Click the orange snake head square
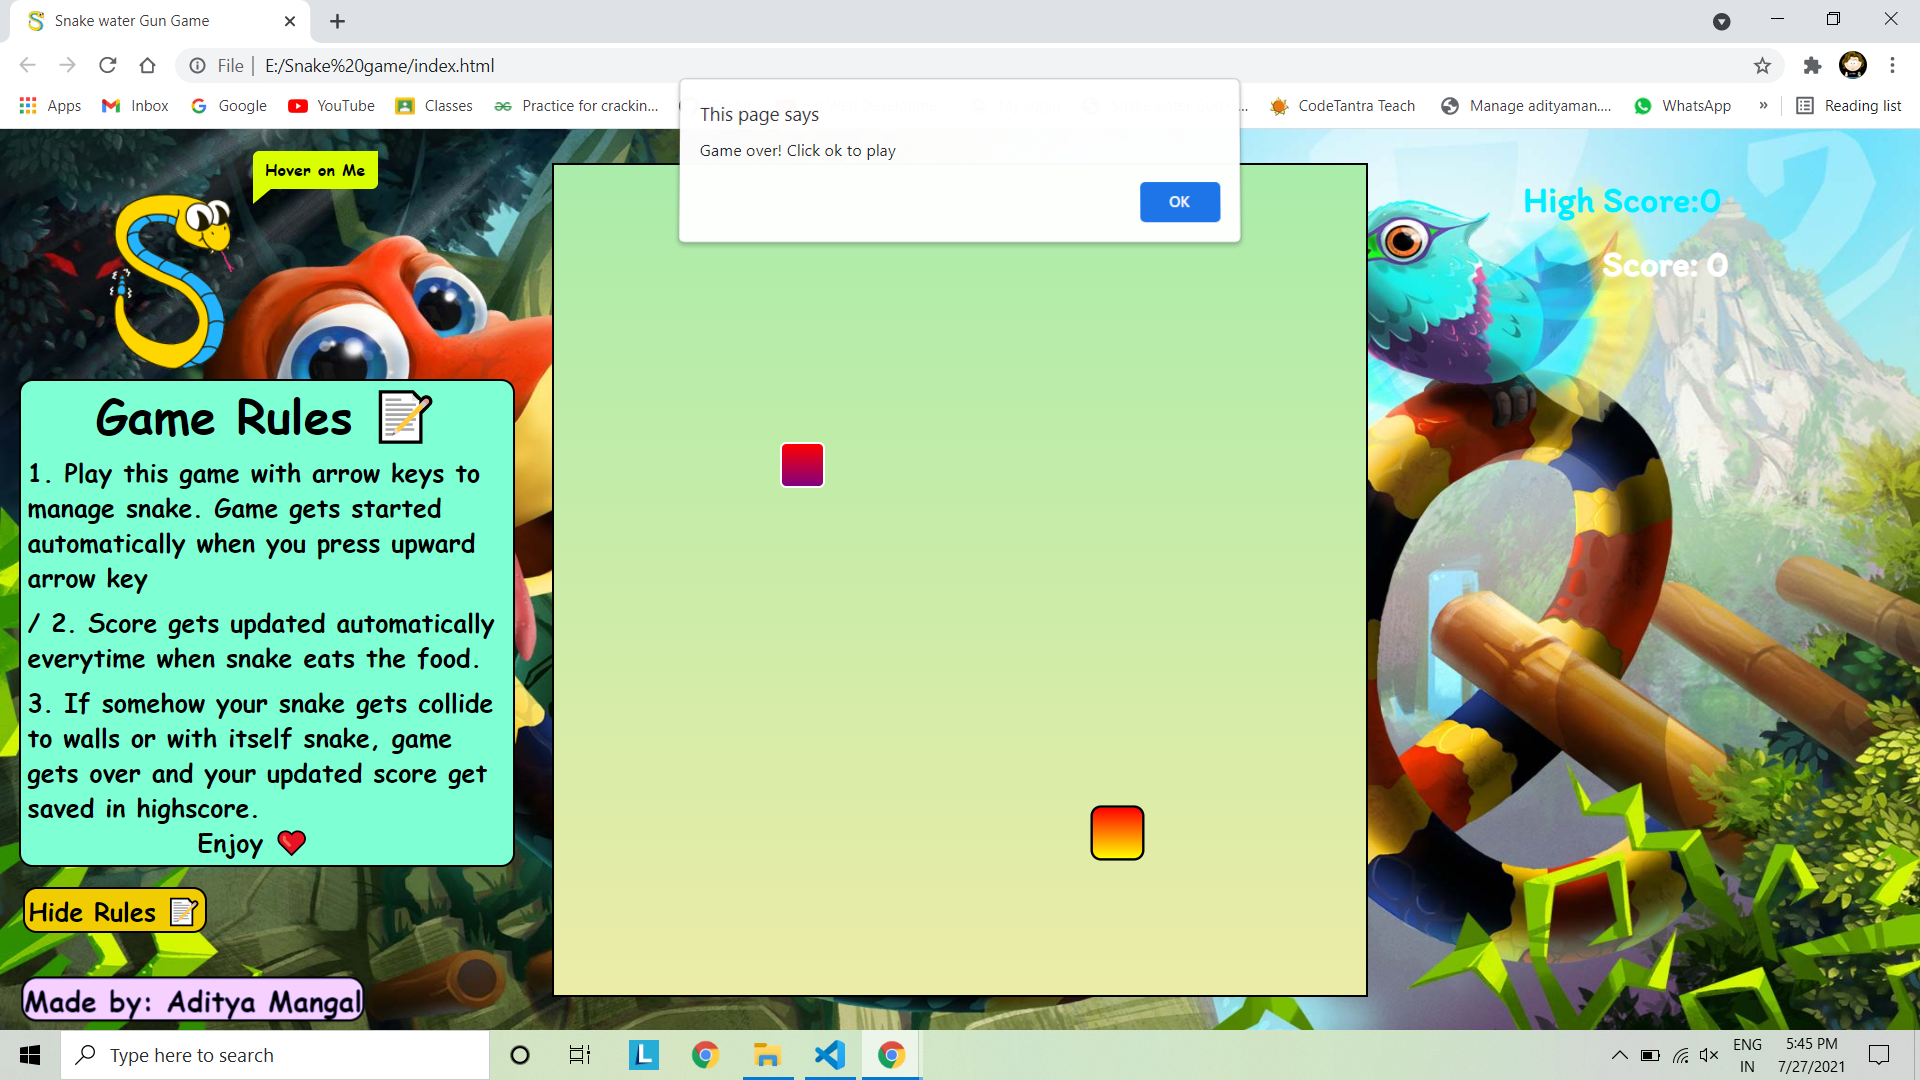 1117,833
